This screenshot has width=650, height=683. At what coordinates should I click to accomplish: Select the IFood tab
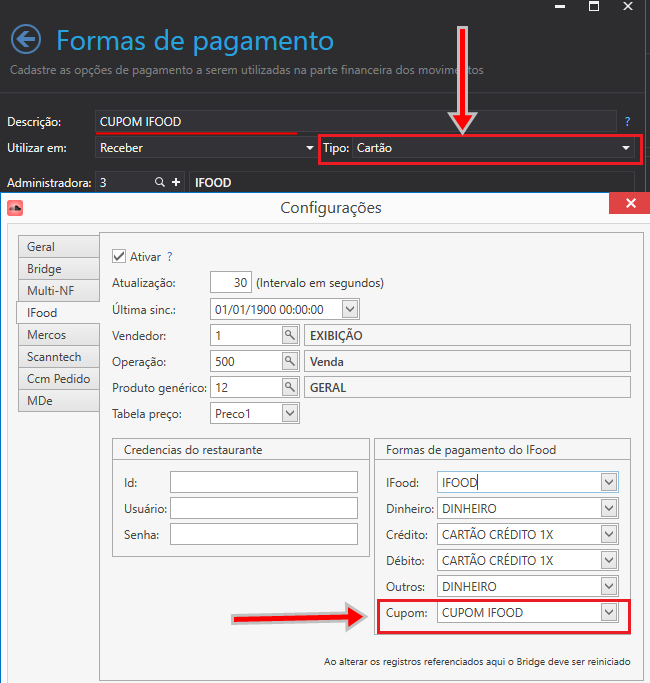tap(58, 313)
